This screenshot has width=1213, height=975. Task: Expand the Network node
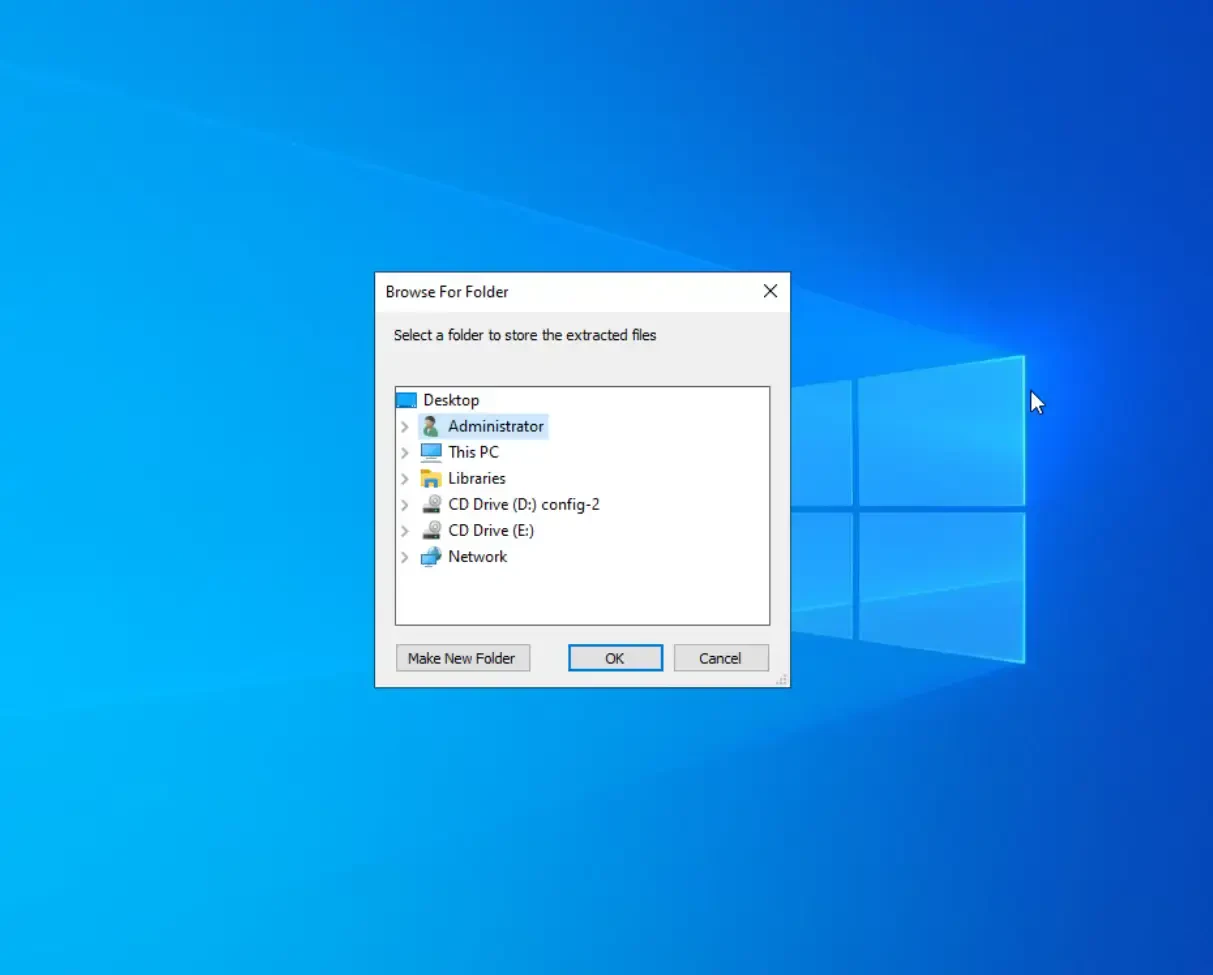pyautogui.click(x=405, y=557)
